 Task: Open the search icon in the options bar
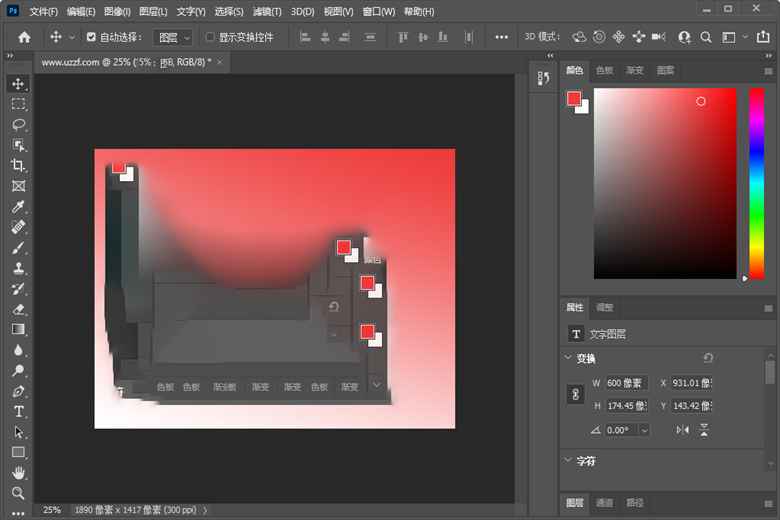(x=705, y=37)
